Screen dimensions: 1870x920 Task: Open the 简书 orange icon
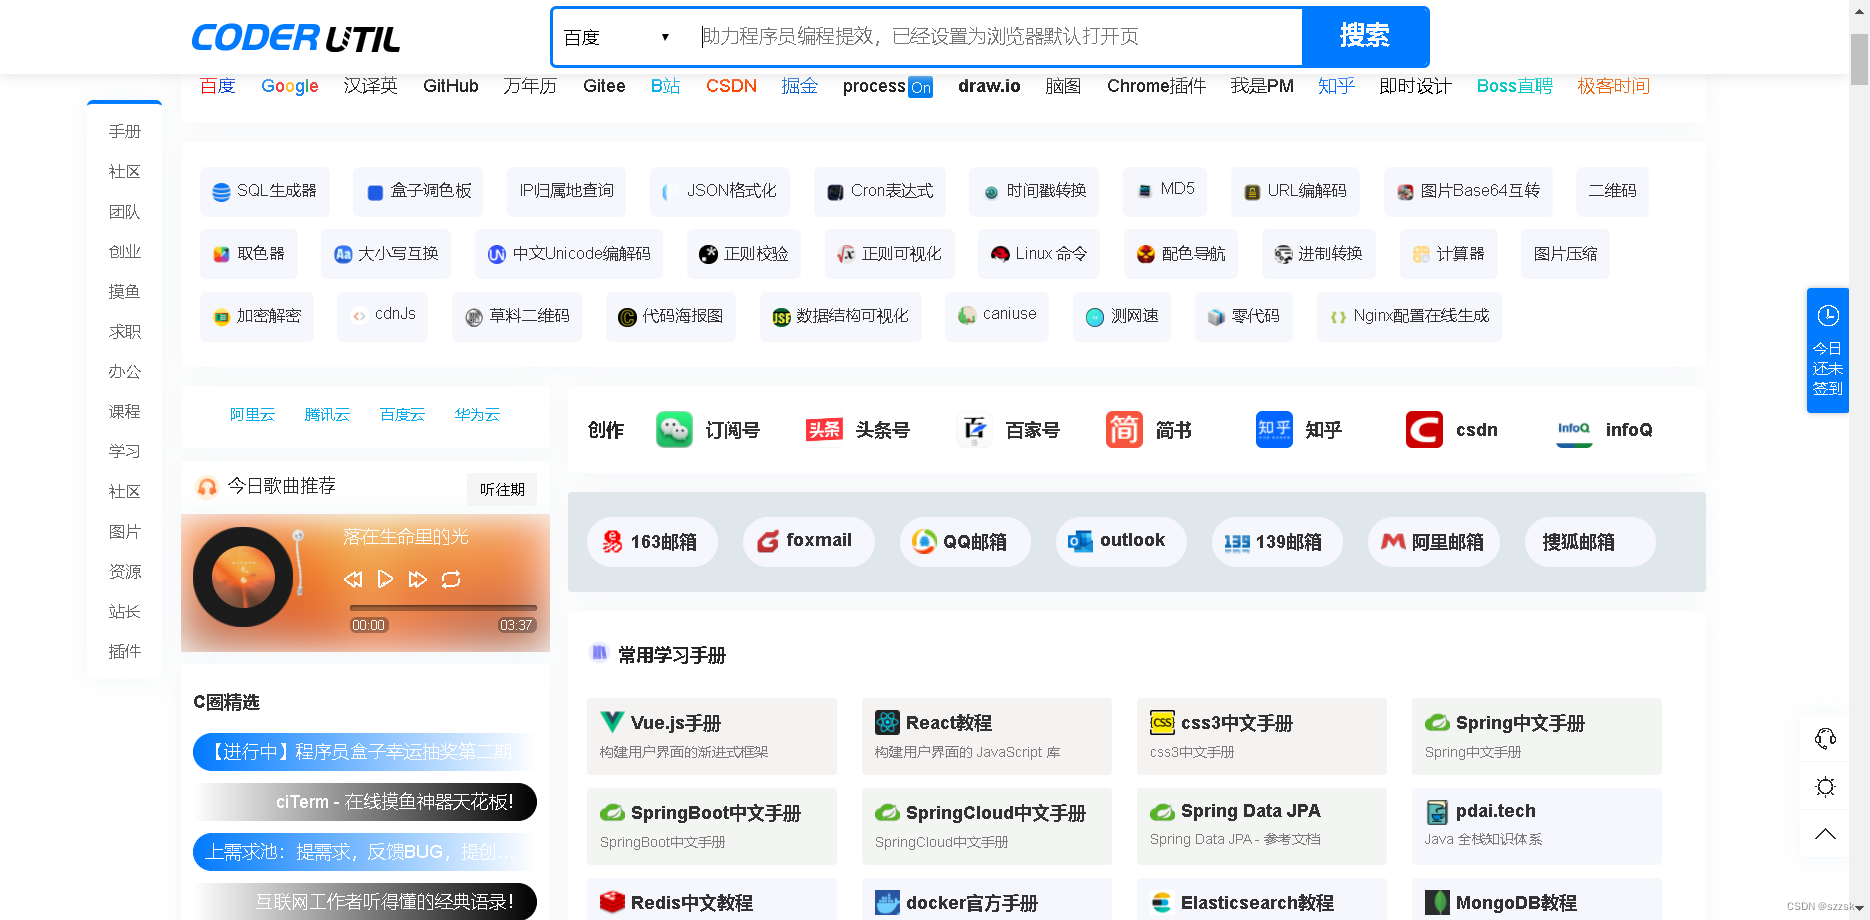pos(1124,430)
